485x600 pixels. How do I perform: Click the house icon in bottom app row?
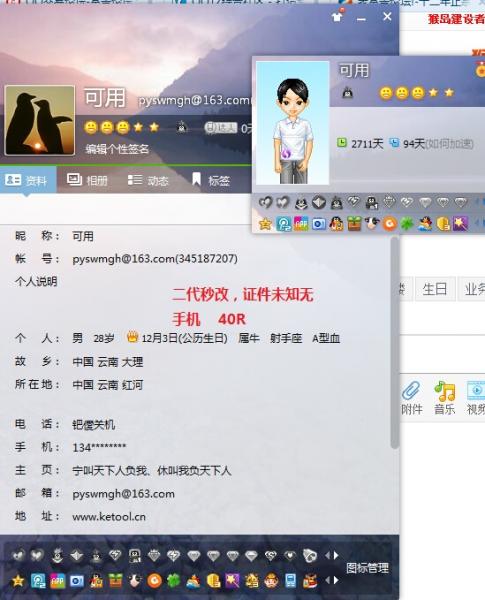(252, 581)
